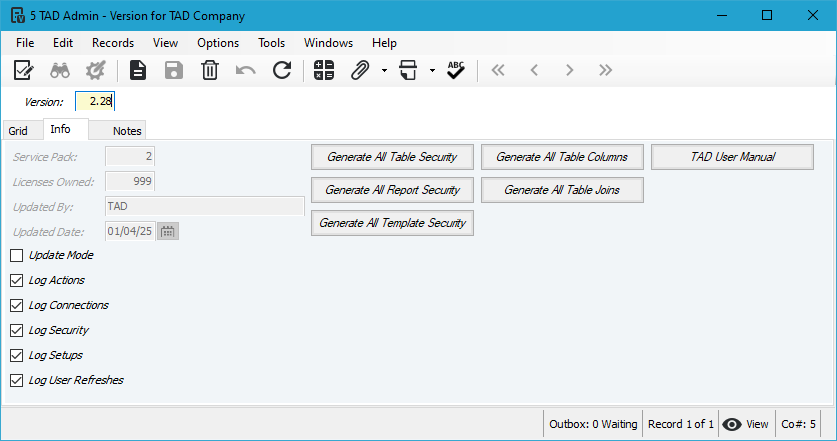Click the Updated By field
This screenshot has width=837, height=441.
205,206
